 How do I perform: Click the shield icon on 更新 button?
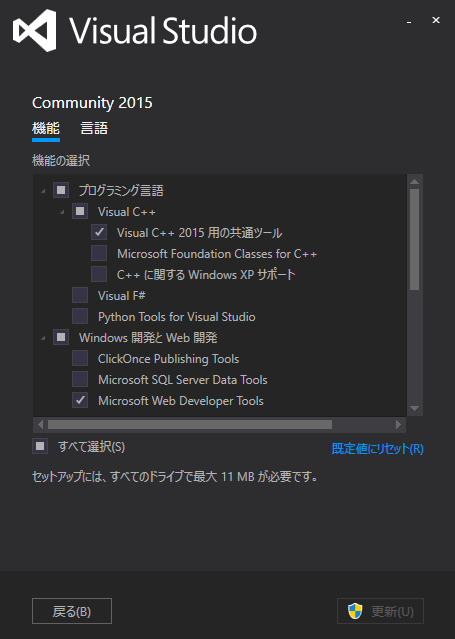click(355, 611)
